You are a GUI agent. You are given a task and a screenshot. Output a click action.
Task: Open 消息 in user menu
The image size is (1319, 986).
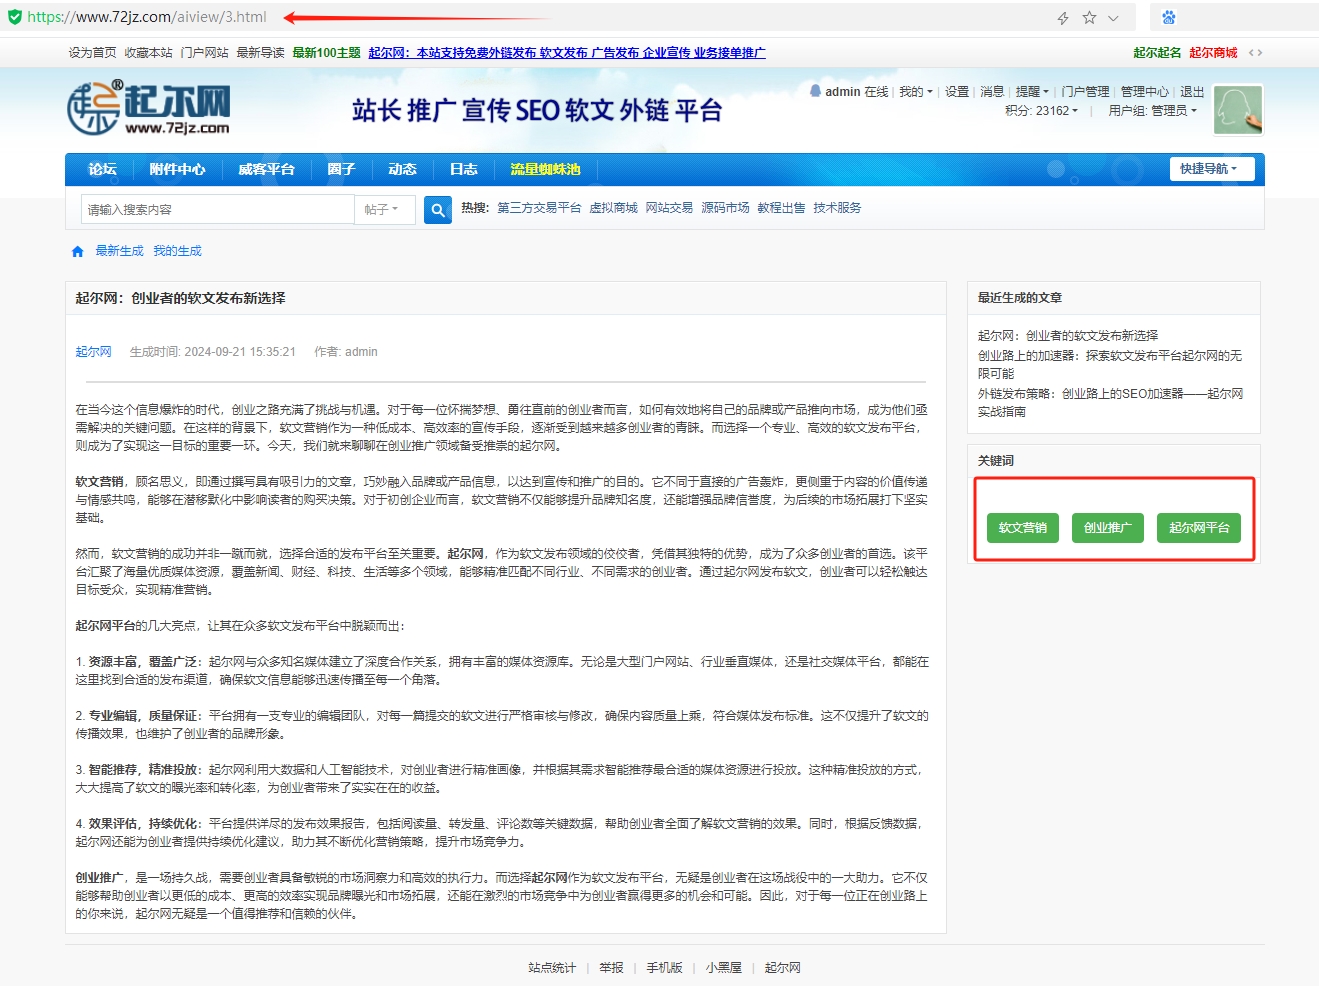[992, 92]
